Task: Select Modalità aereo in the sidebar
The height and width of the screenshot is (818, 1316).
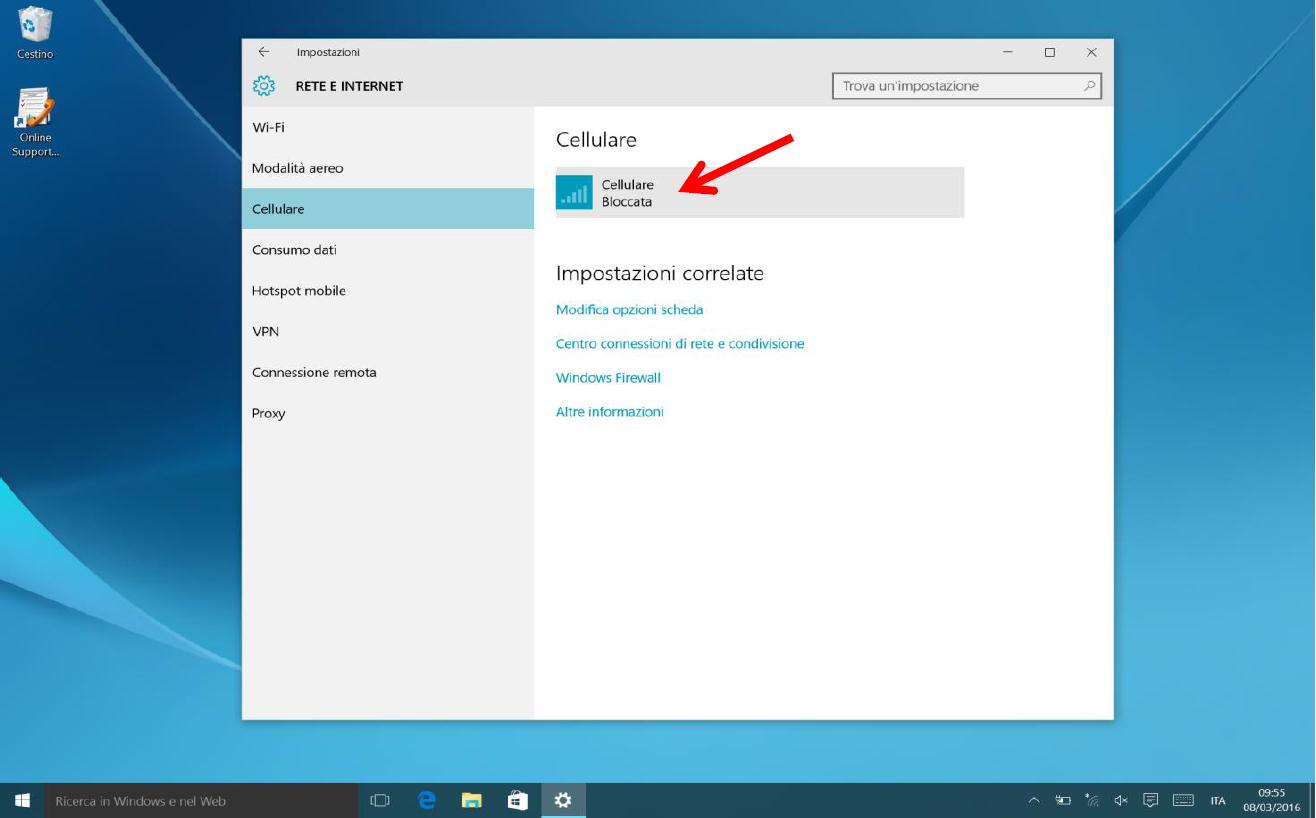Action: [x=388, y=168]
